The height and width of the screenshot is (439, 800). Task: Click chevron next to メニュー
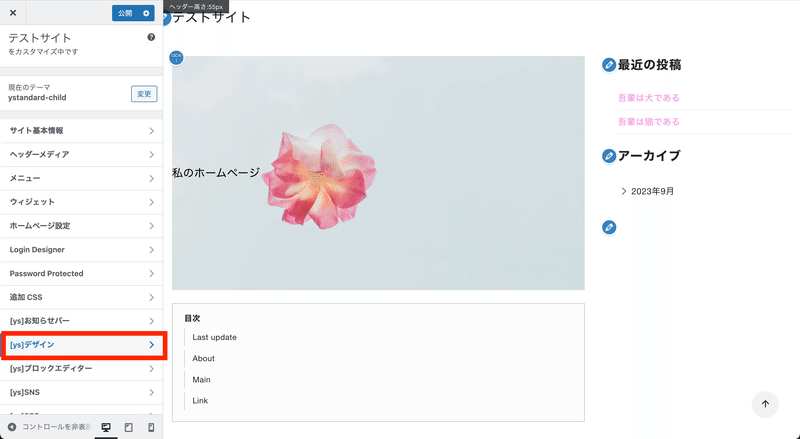point(152,179)
